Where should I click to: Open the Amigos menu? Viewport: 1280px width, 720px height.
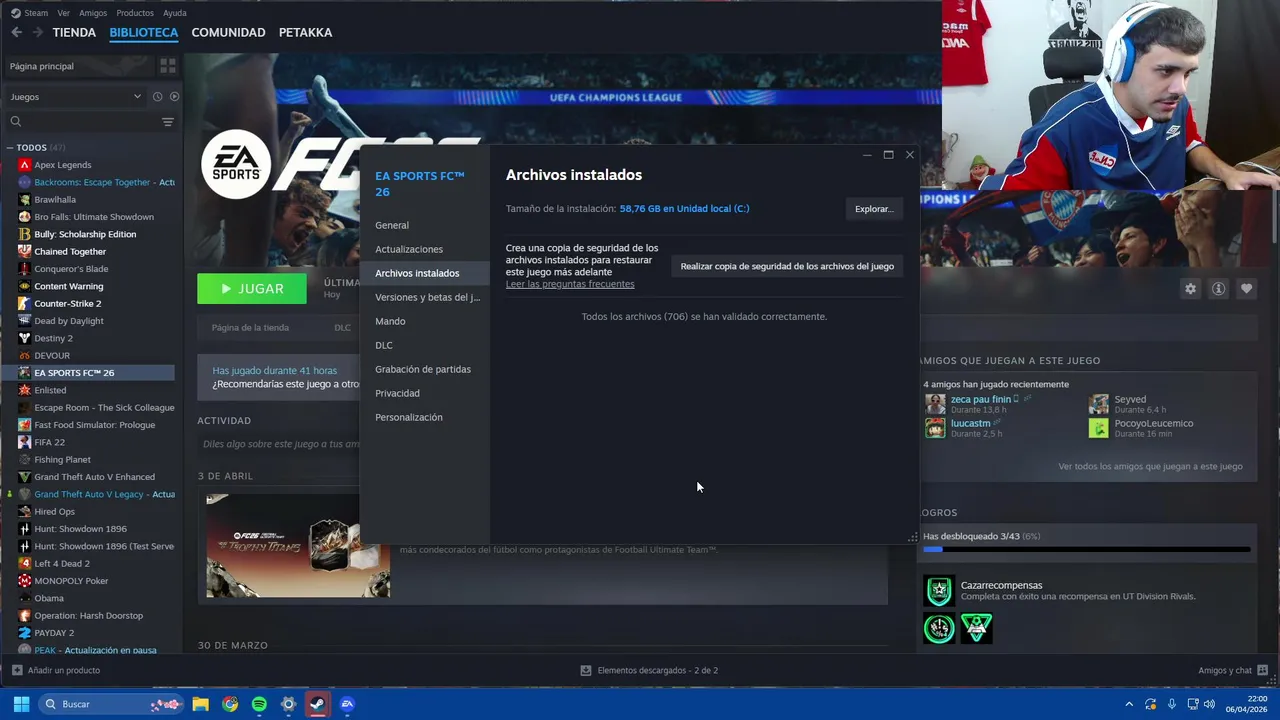[x=93, y=13]
